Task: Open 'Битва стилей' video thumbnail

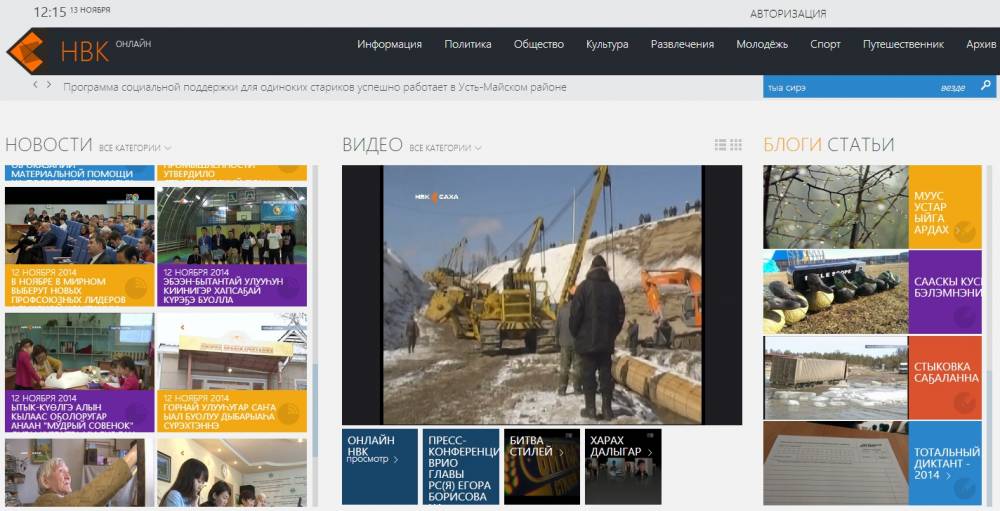Action: click(x=541, y=466)
